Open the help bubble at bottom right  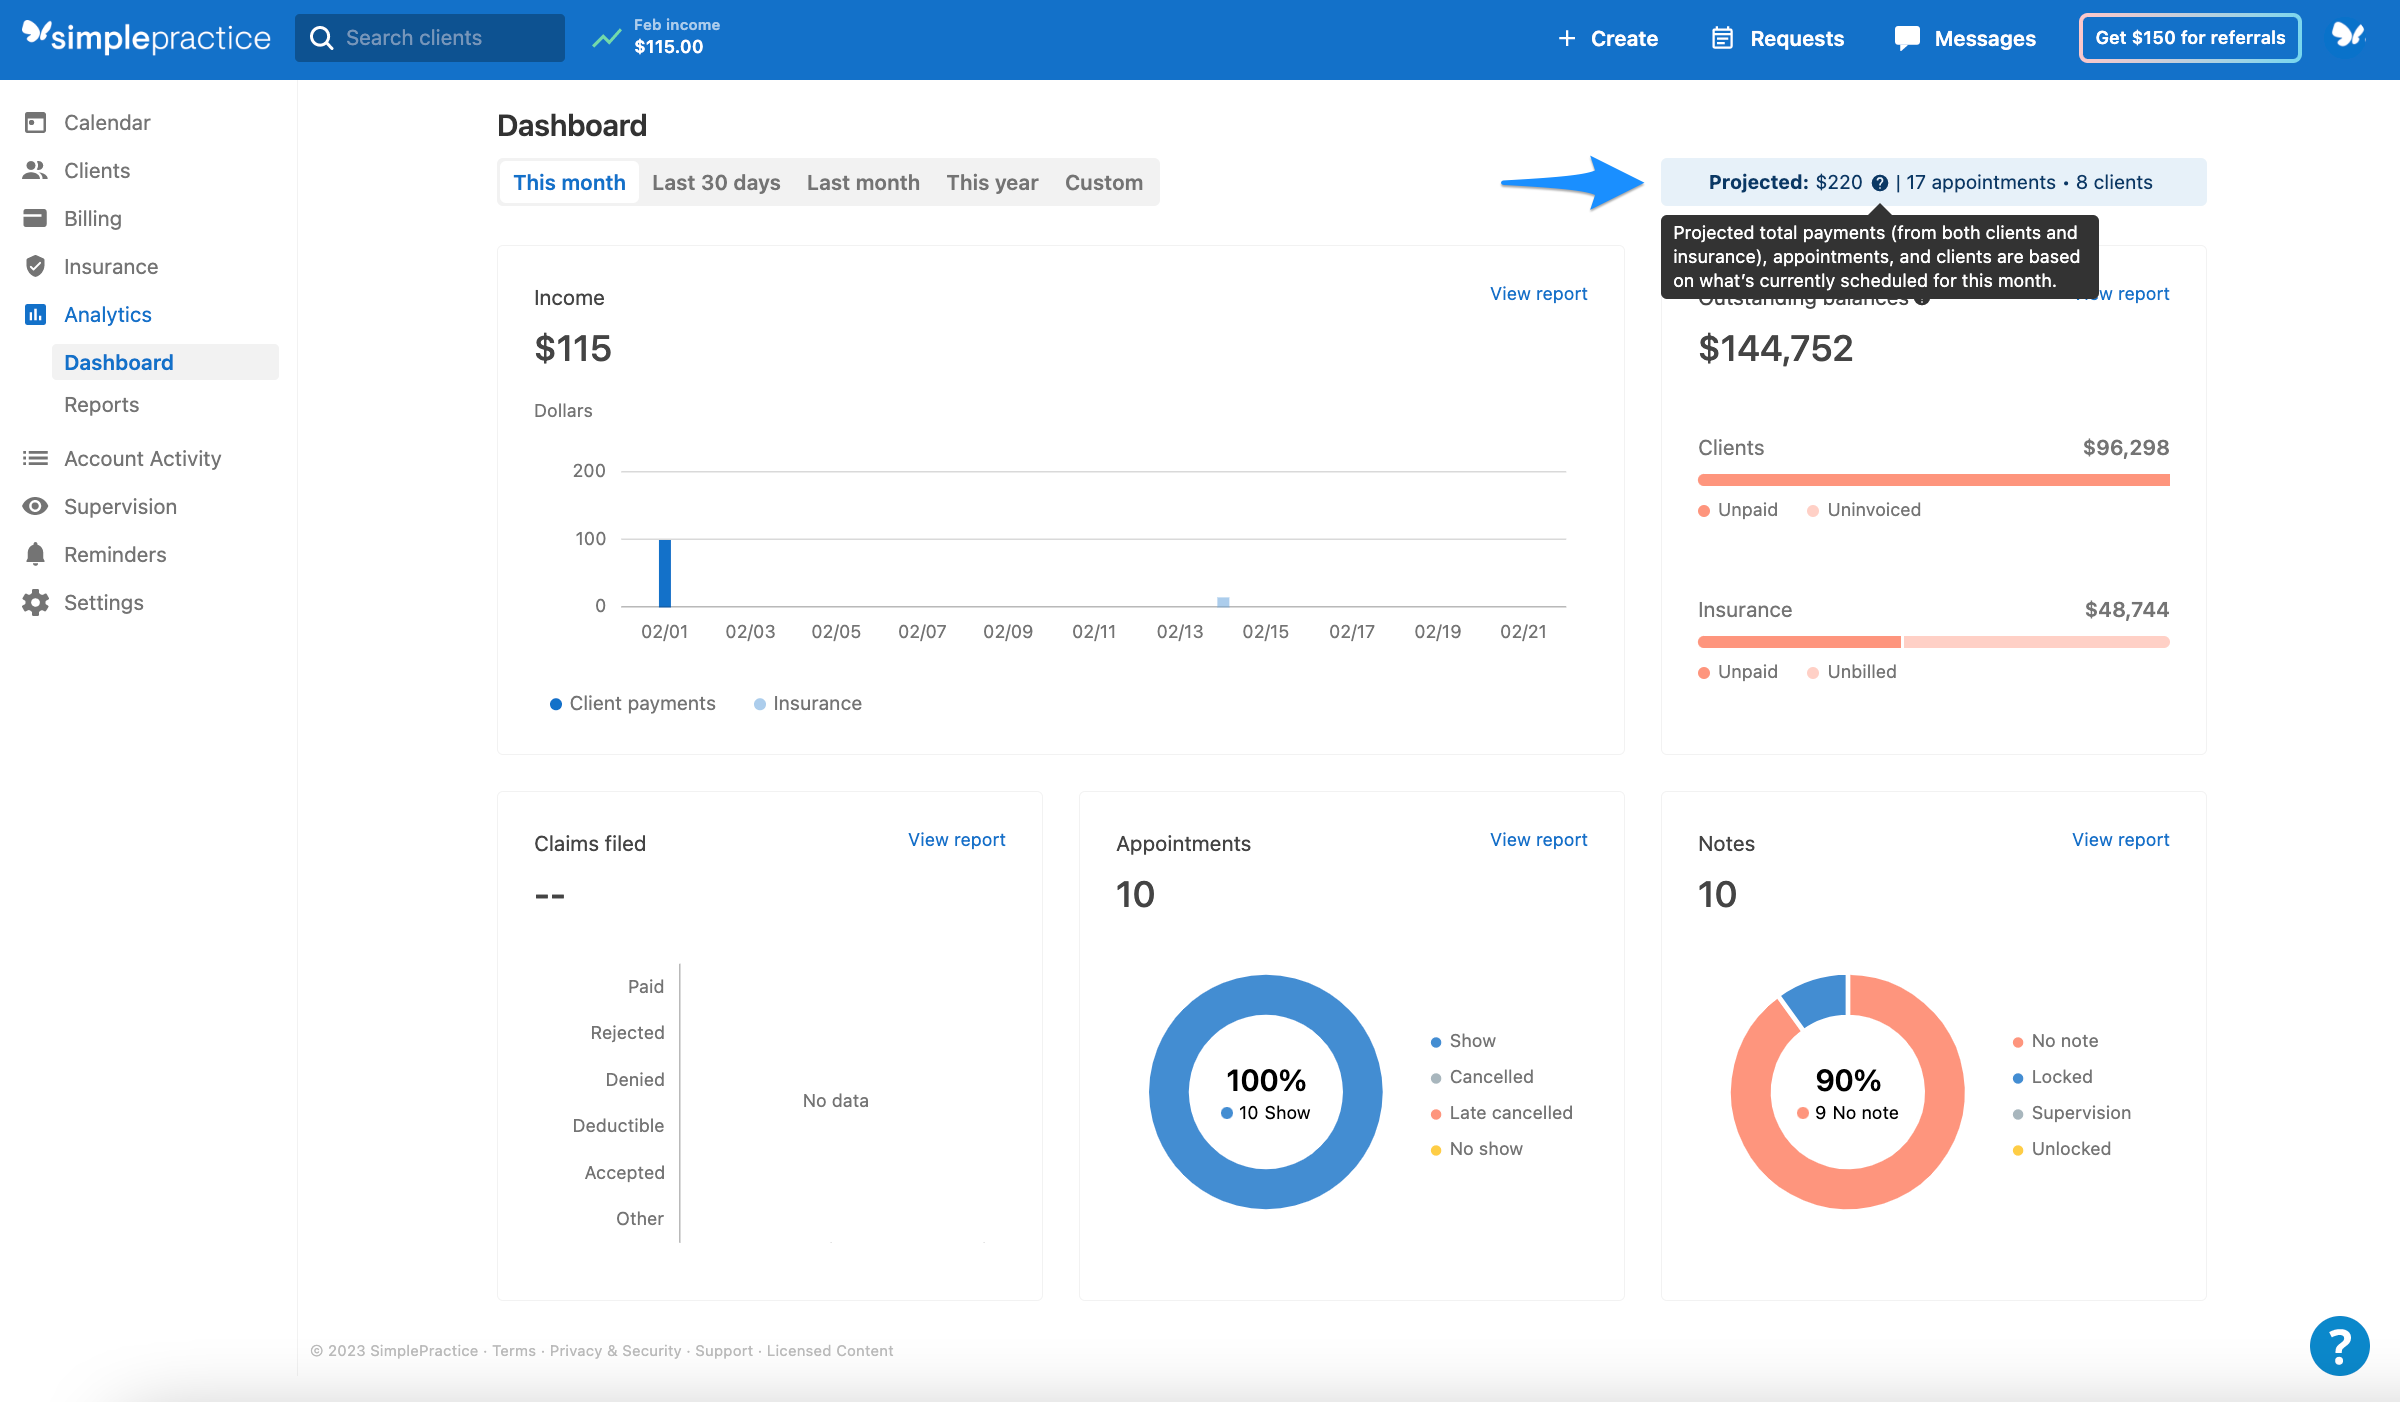tap(2339, 1345)
